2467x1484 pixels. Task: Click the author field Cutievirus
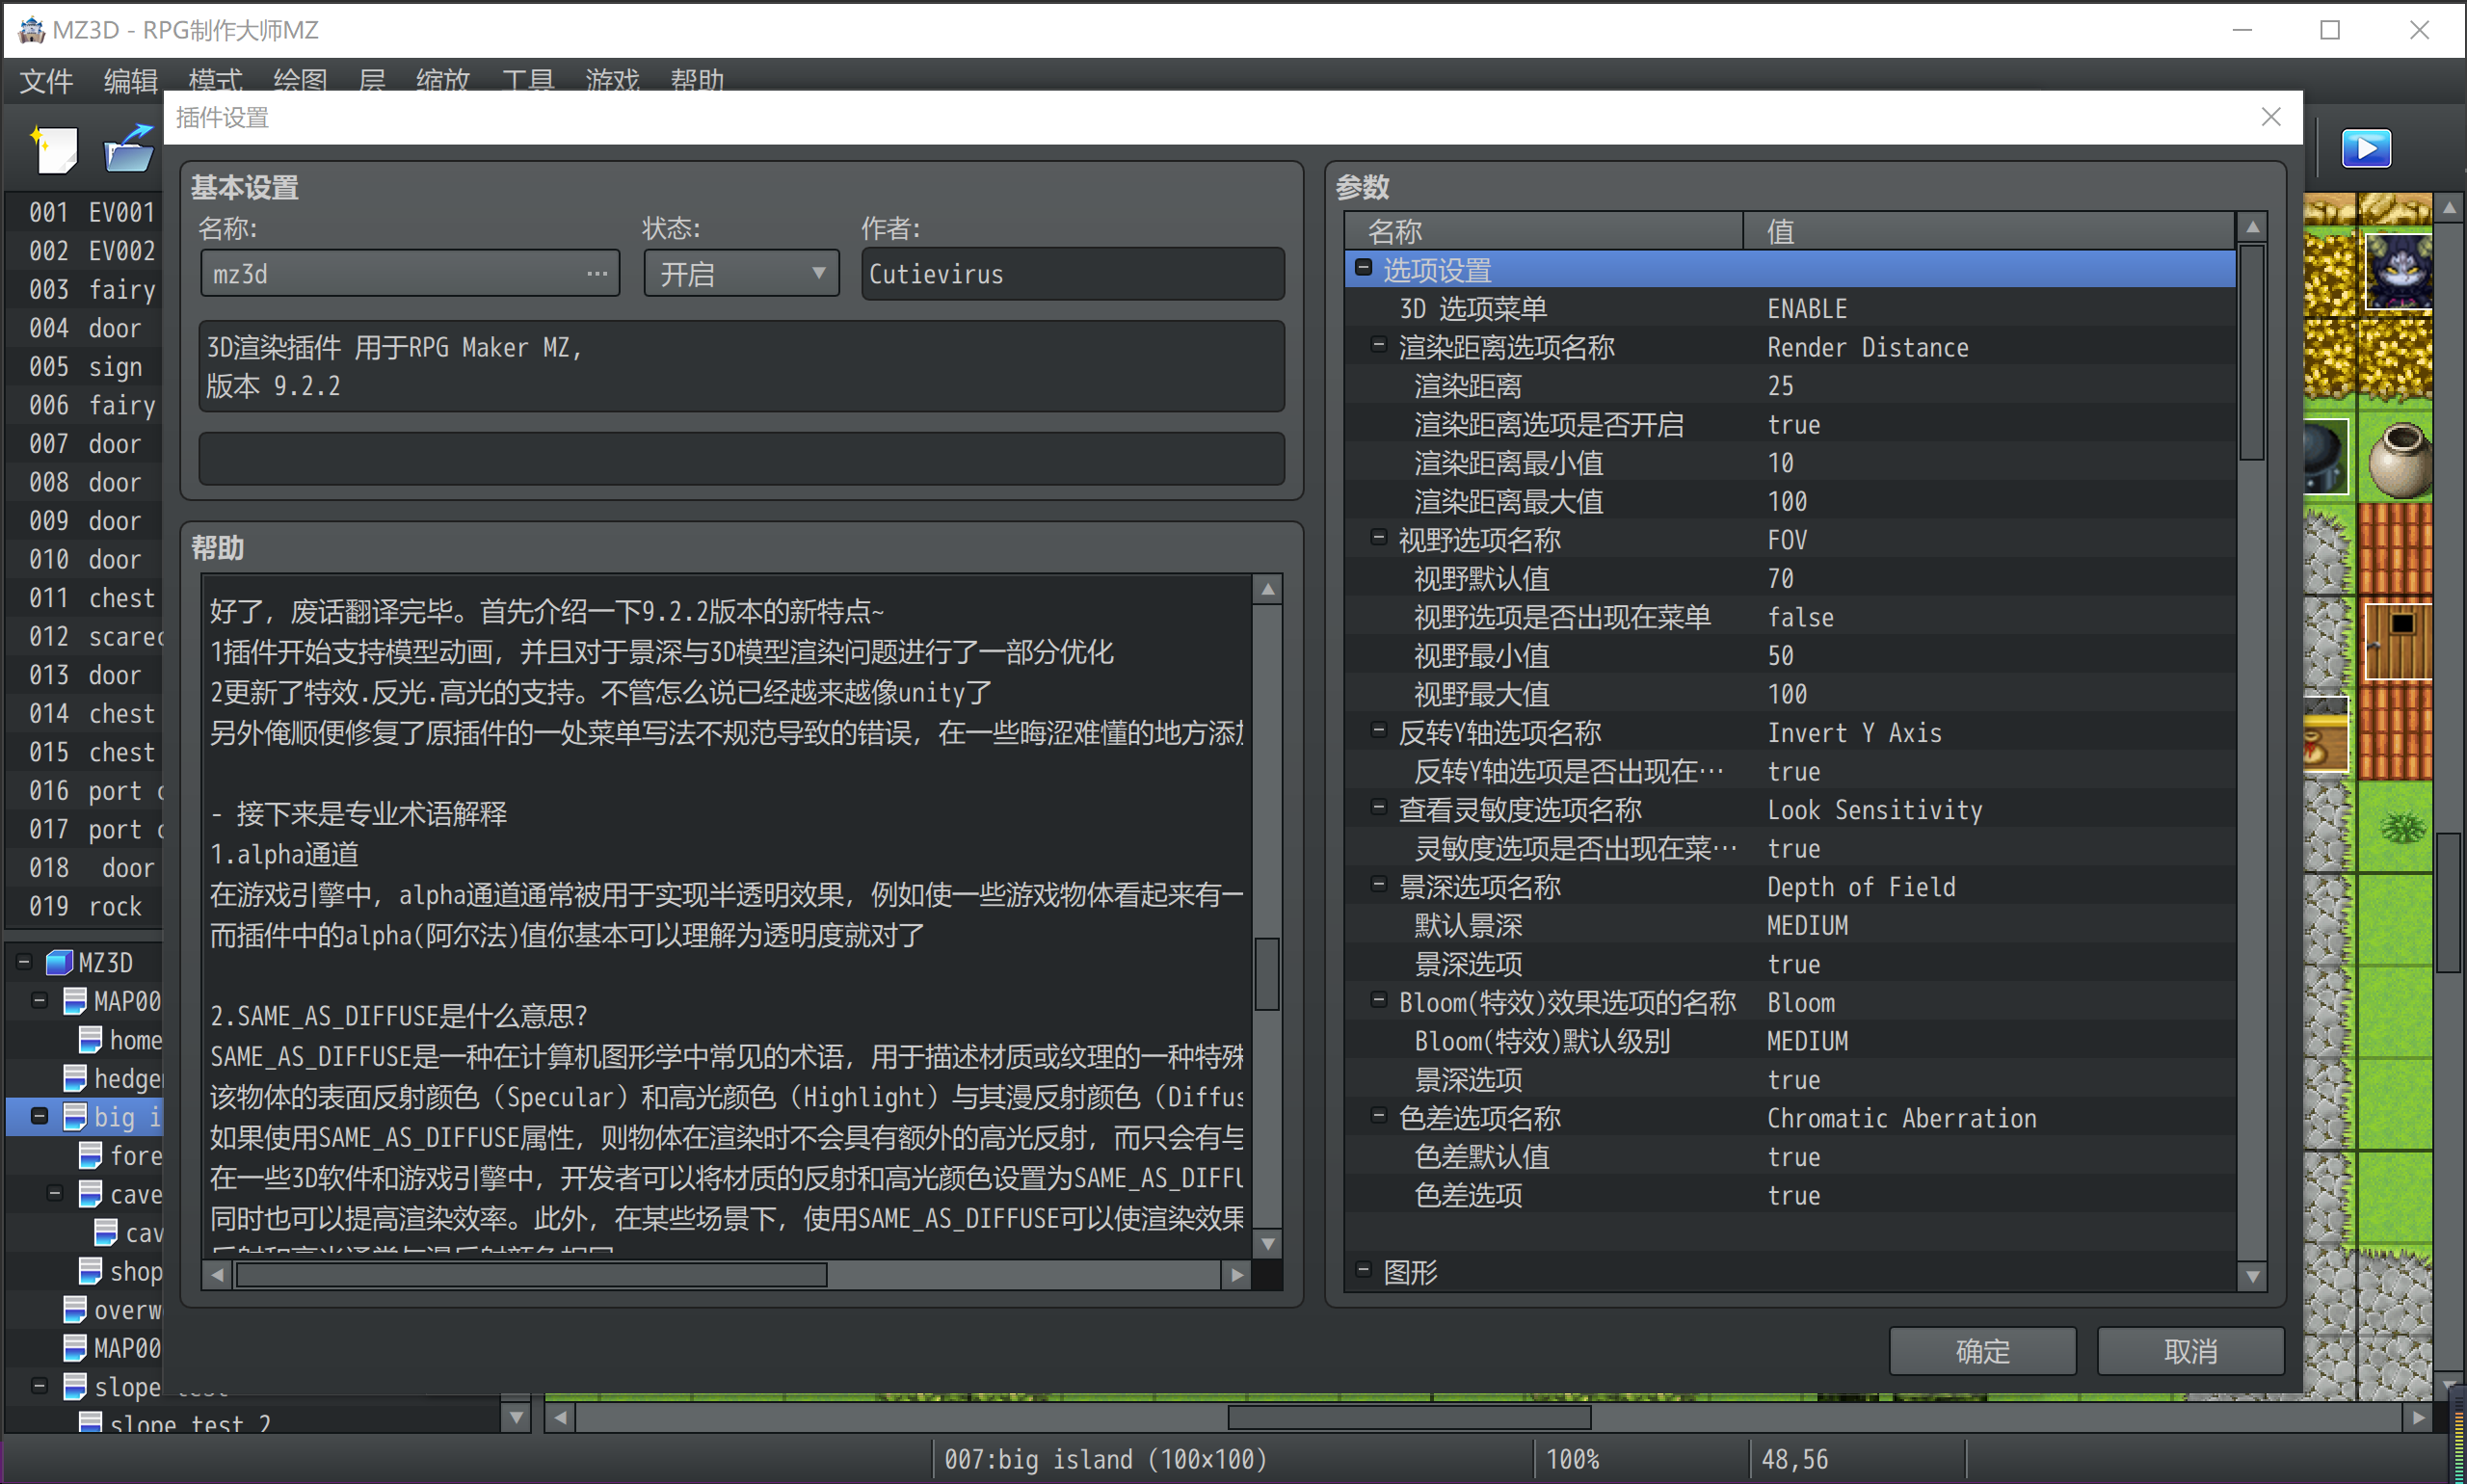(x=1072, y=274)
